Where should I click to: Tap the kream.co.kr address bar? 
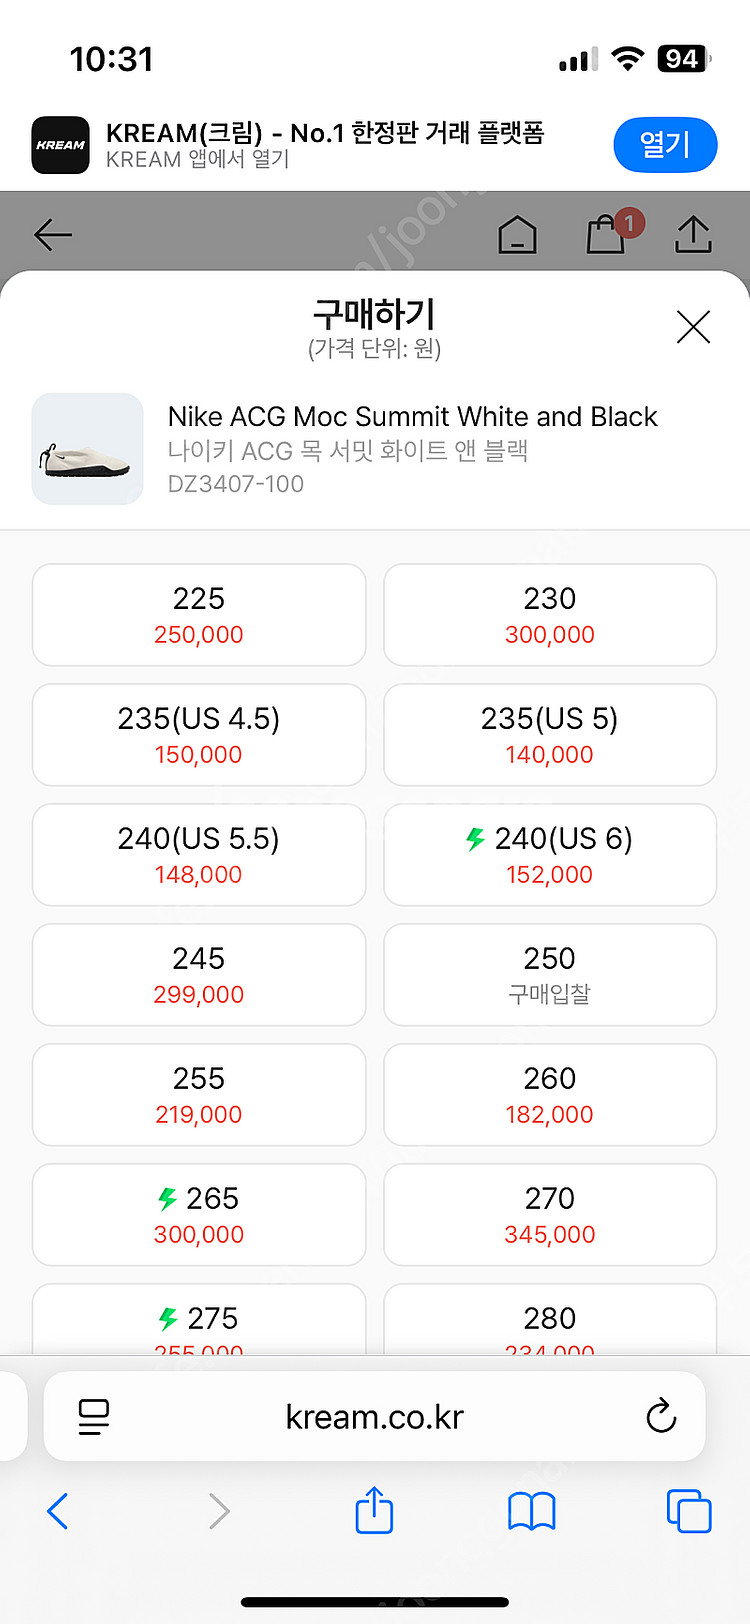(375, 1416)
